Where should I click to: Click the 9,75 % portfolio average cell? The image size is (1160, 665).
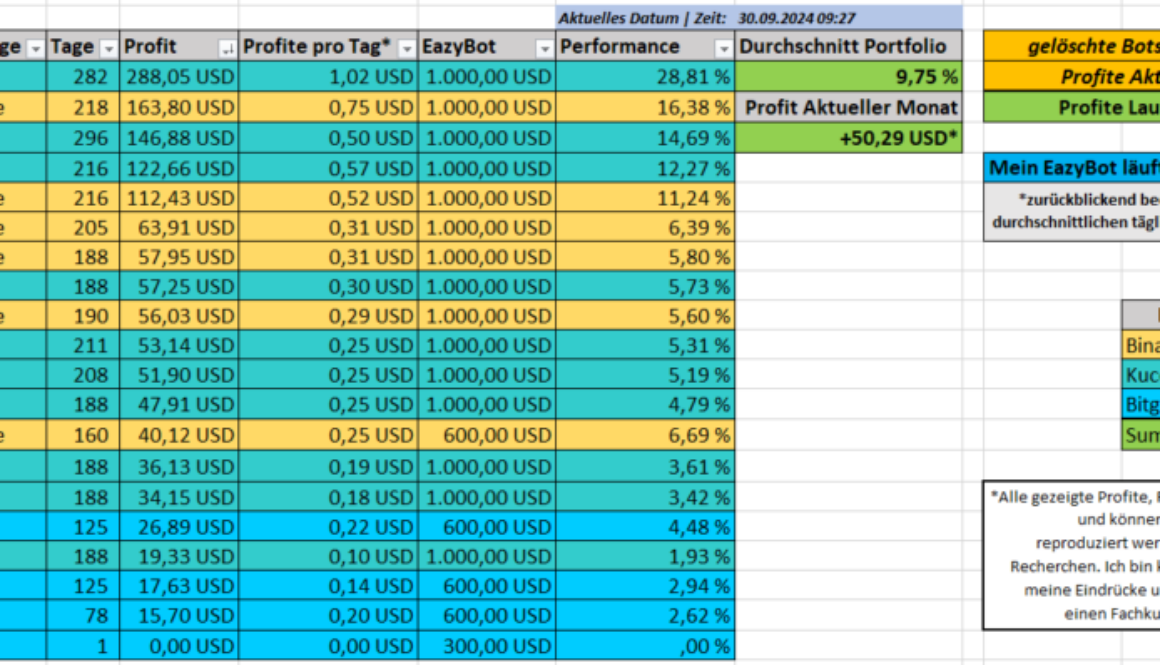[849, 77]
